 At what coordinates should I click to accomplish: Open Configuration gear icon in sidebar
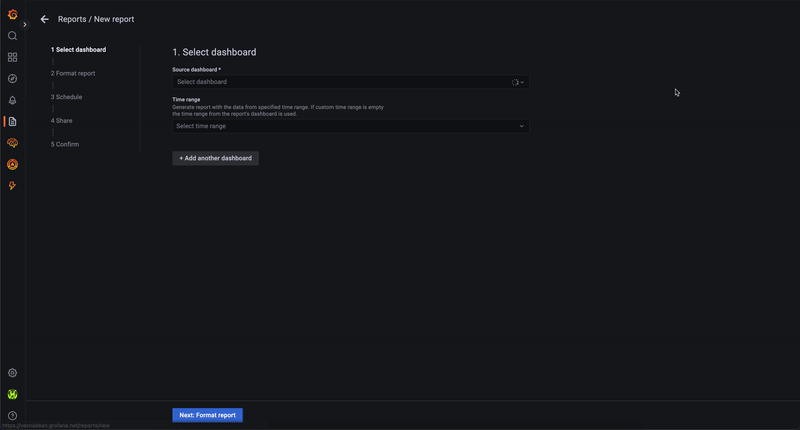tap(12, 373)
